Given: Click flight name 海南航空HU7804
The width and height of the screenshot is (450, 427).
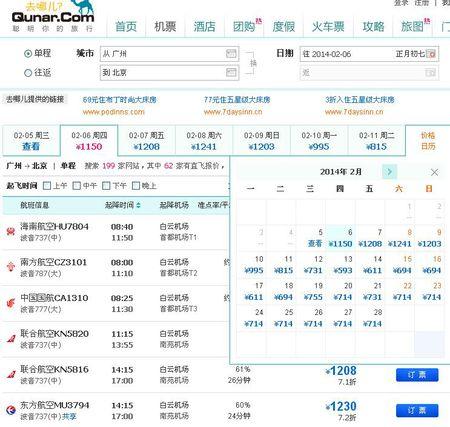Looking at the screenshot, I should (x=54, y=227).
